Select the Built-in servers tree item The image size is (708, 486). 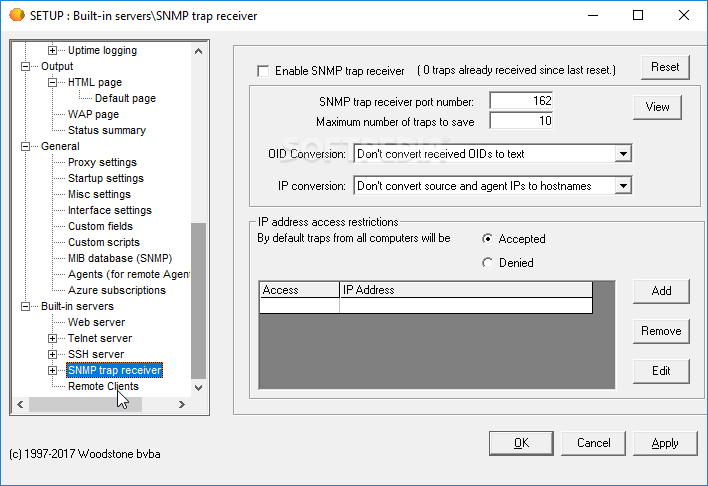coord(77,306)
